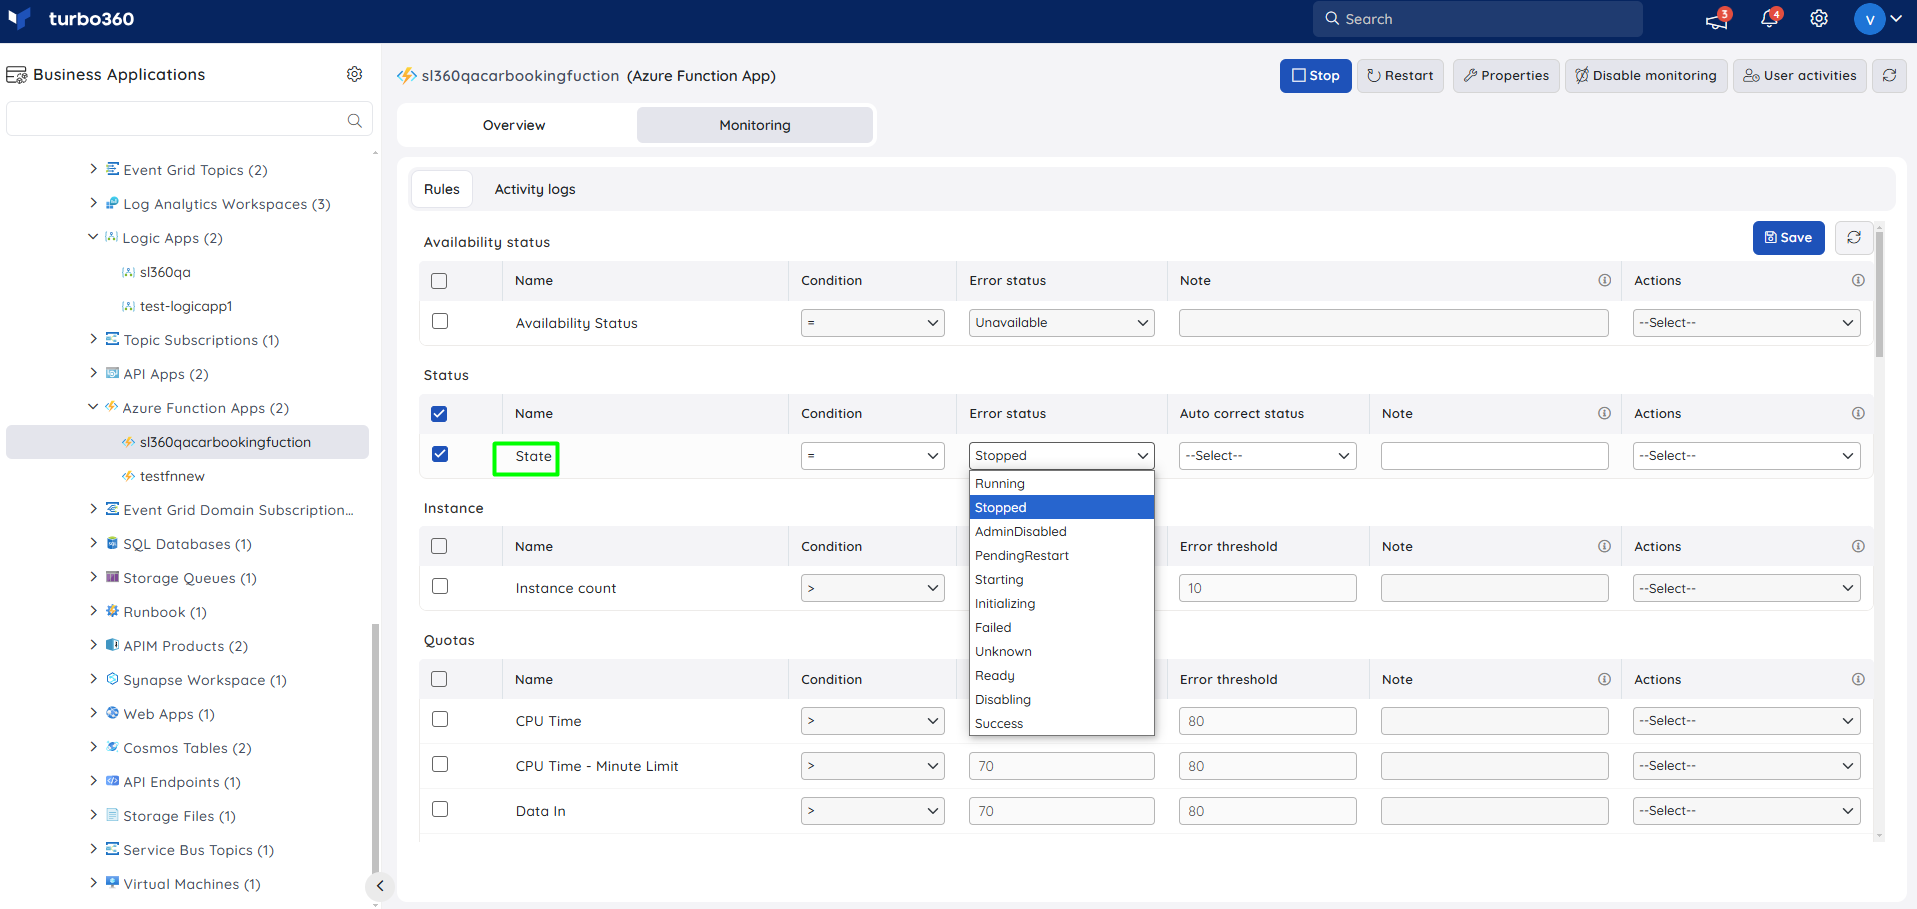Show info for Instance section Note column
The height and width of the screenshot is (909, 1917).
pos(1604,547)
